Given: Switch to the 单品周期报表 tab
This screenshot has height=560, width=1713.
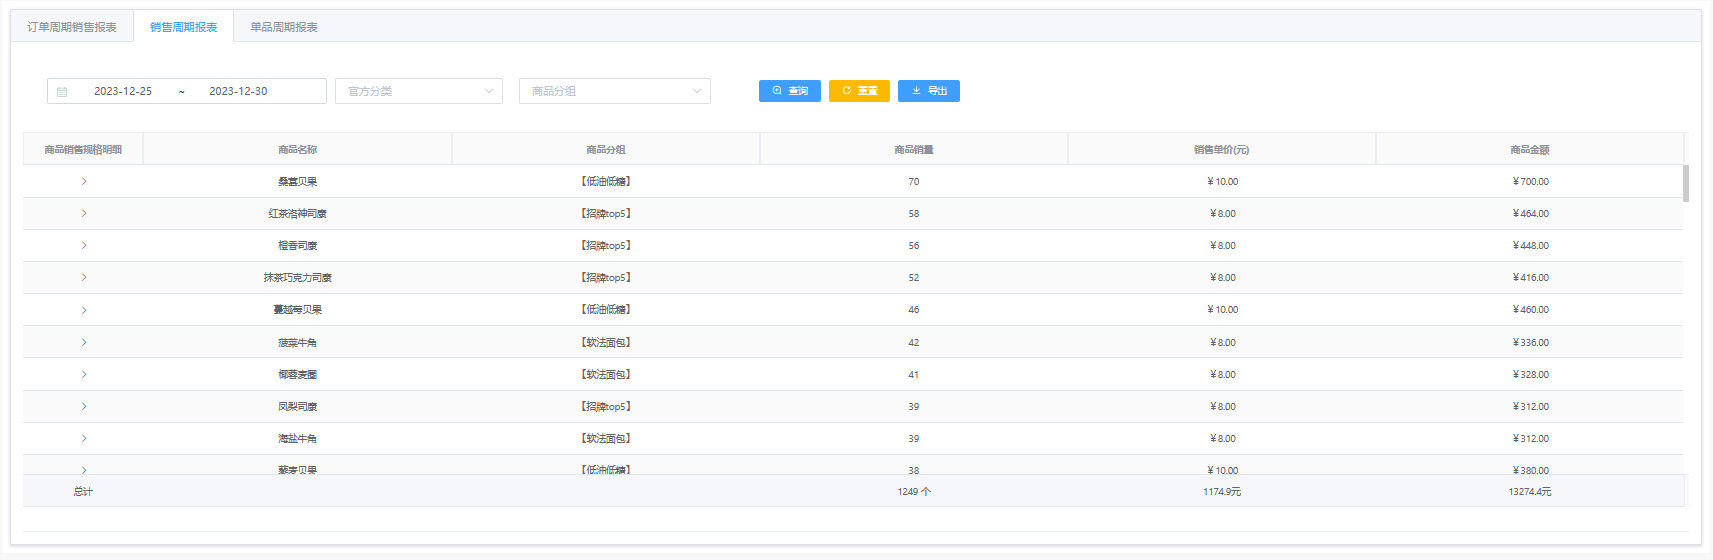Looking at the screenshot, I should point(284,27).
